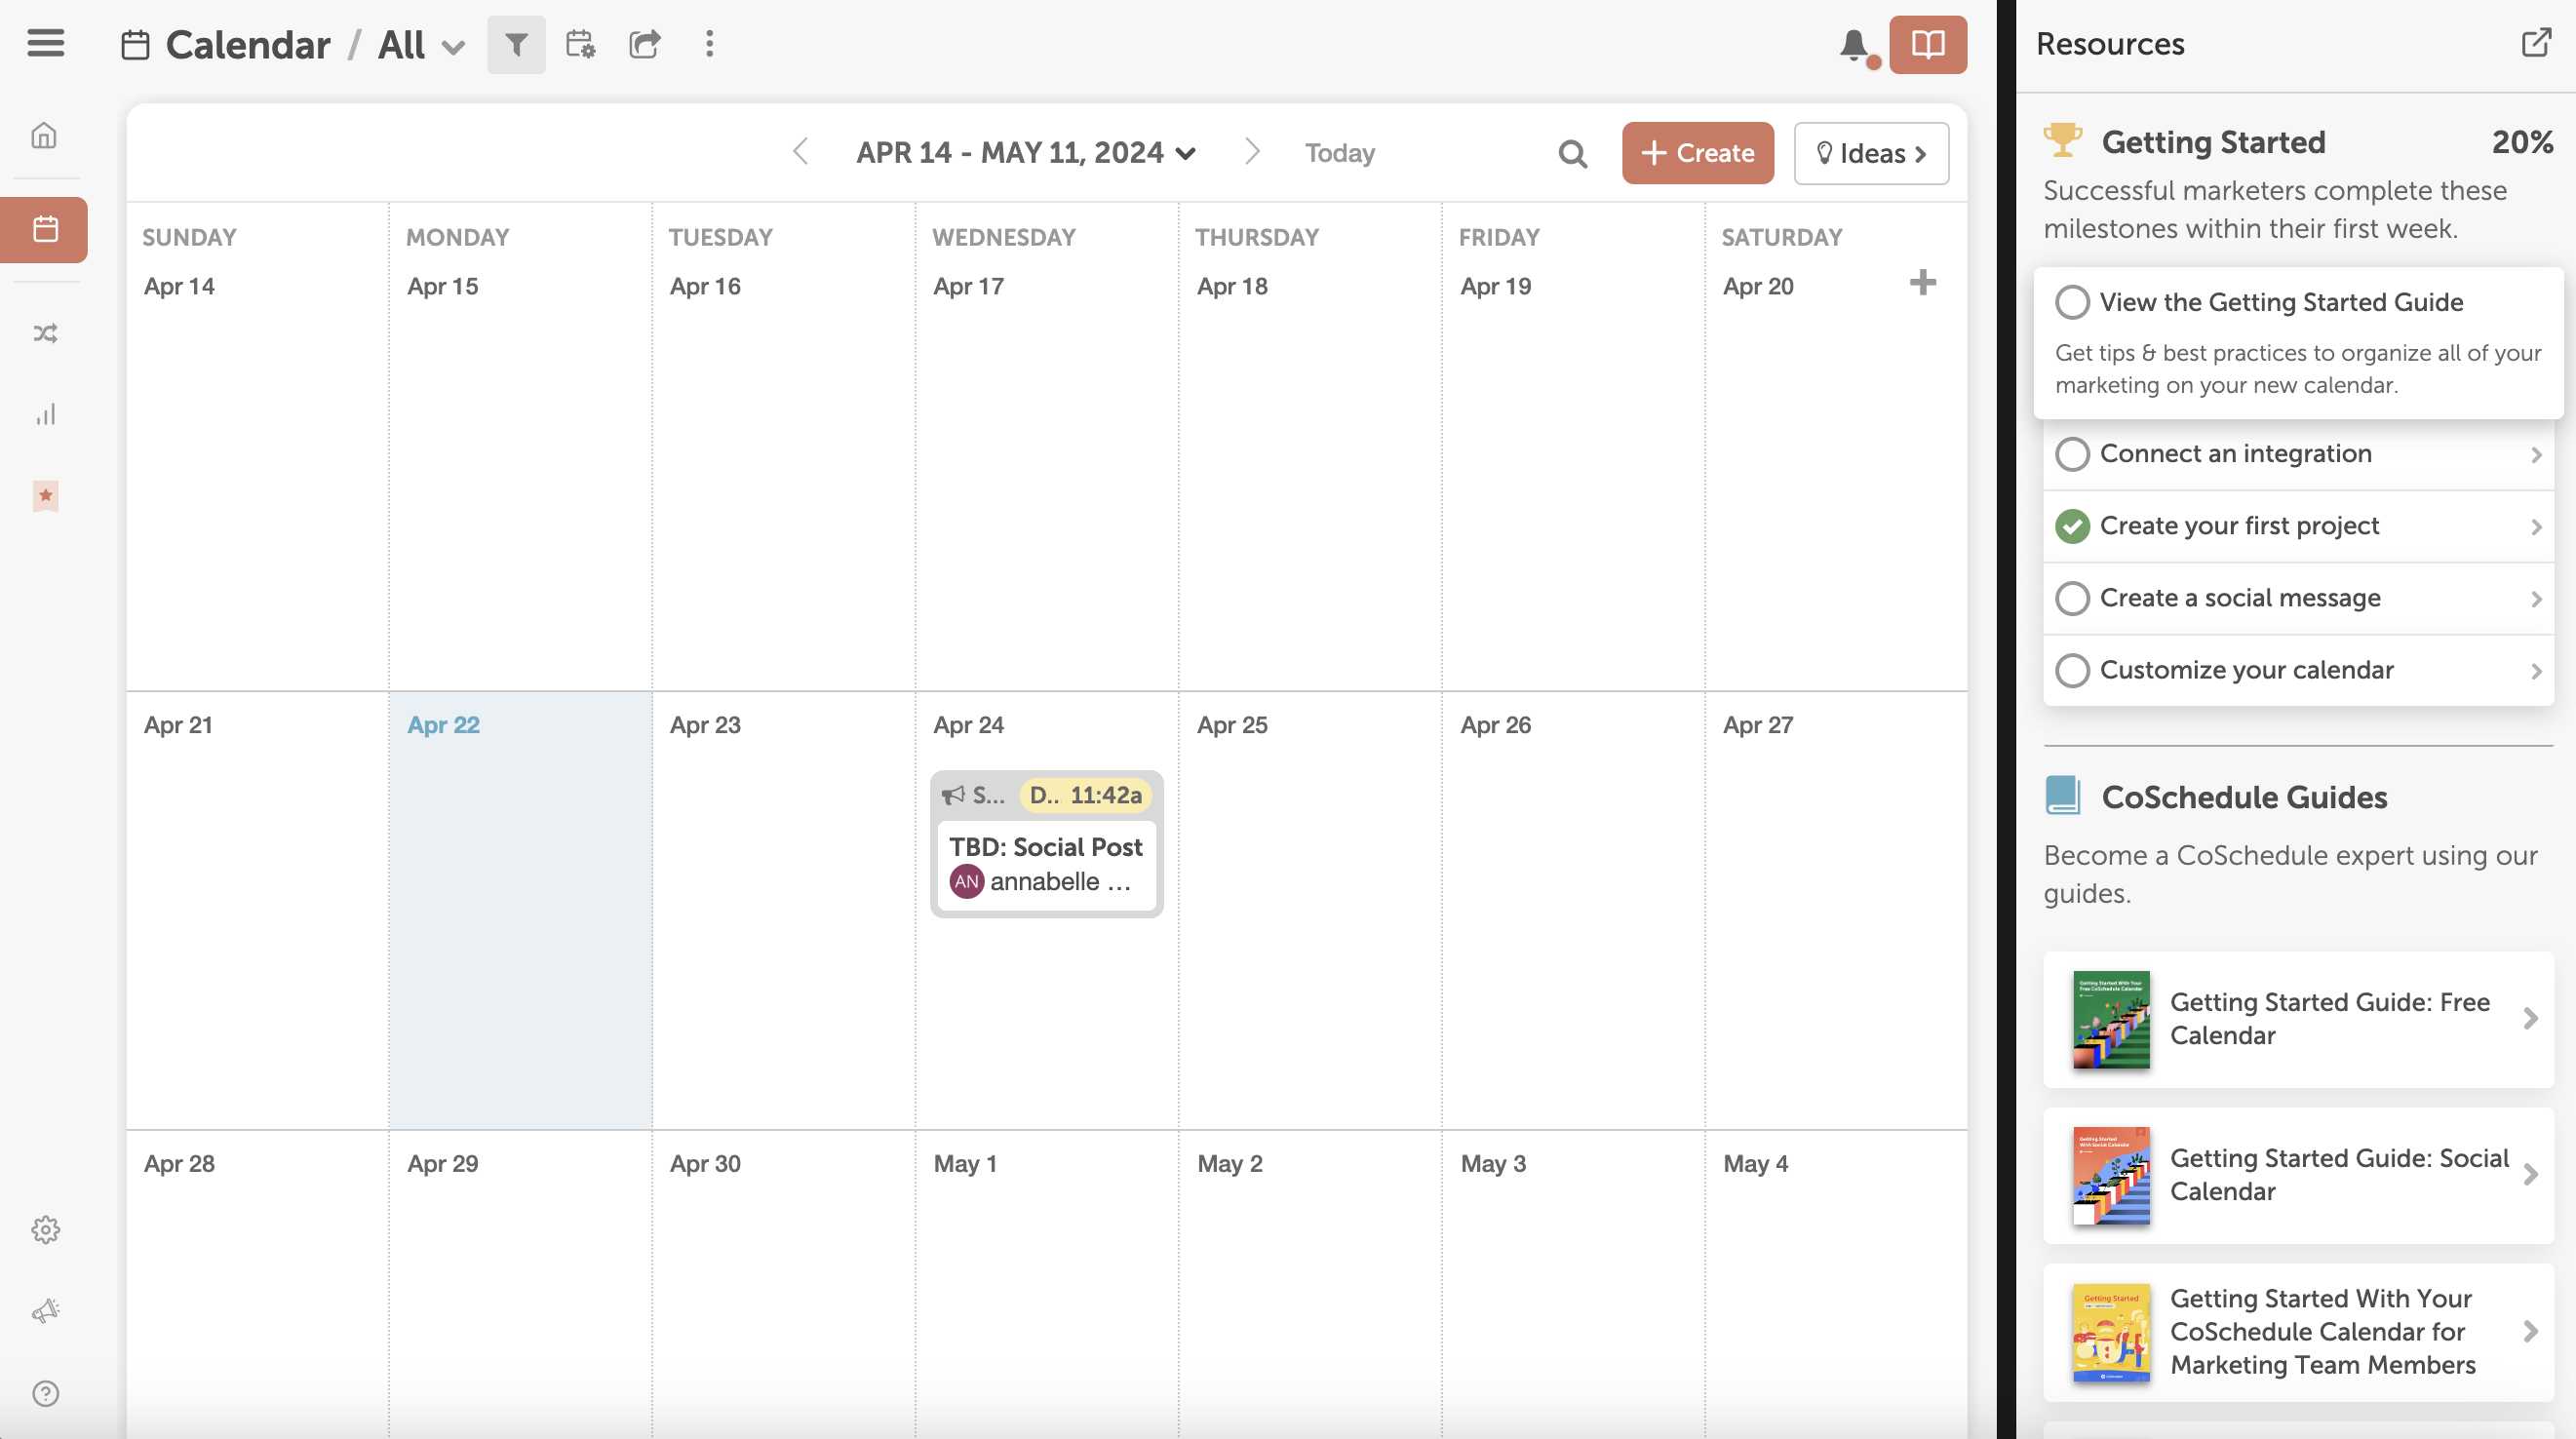The width and height of the screenshot is (2576, 1439).
Task: Toggle the 'Create a social message' checkbox
Action: 2072,597
